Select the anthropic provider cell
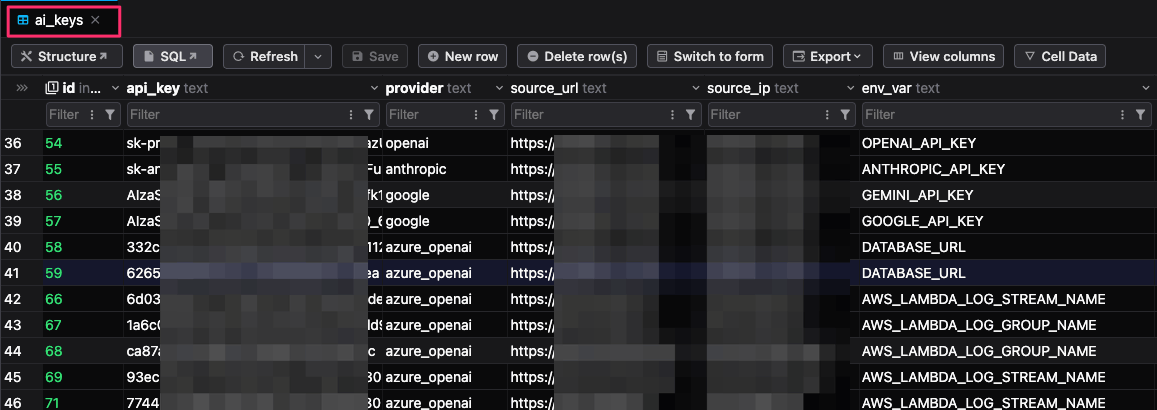Viewport: 1157px width, 410px height. coord(444,169)
